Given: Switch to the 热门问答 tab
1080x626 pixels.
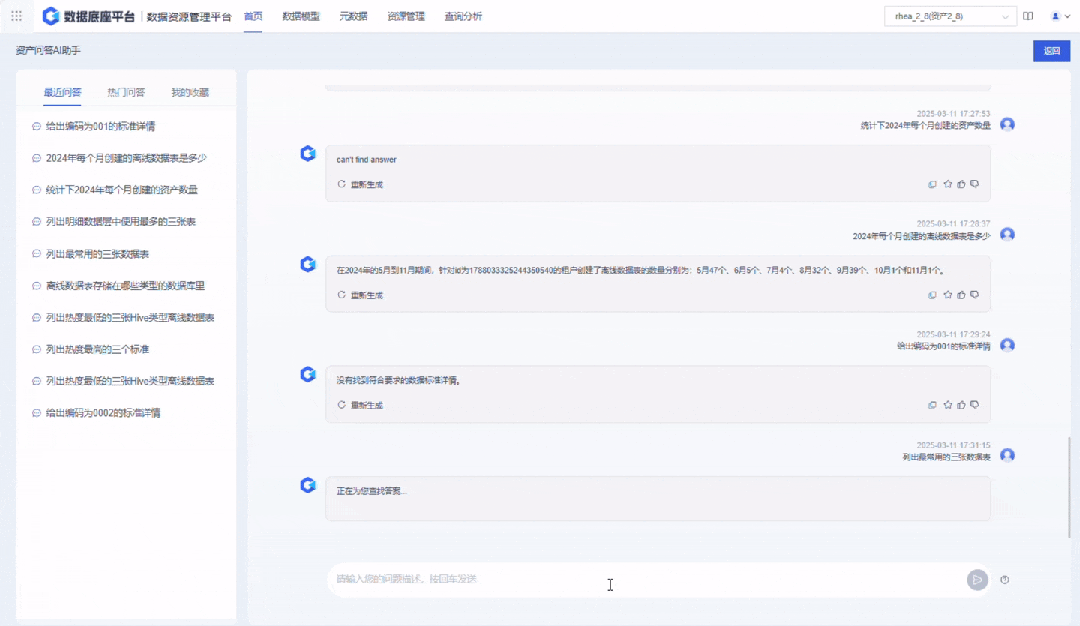Looking at the screenshot, I should (x=126, y=93).
